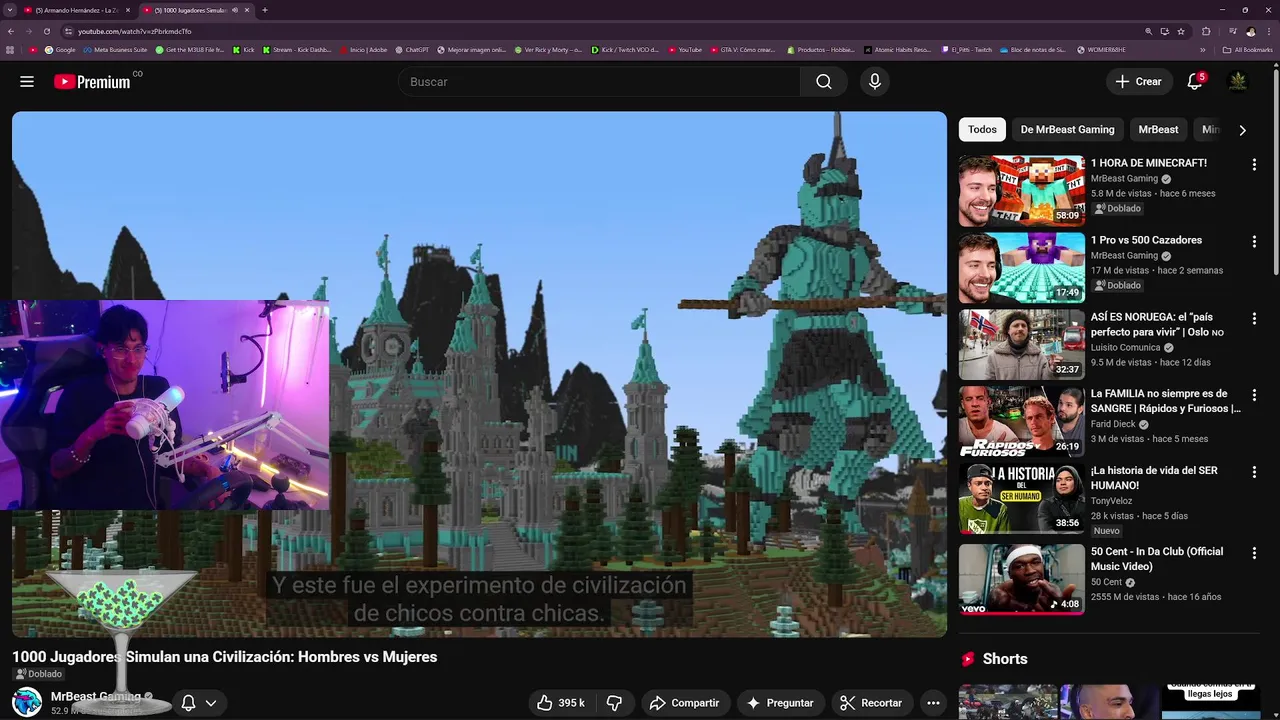The image size is (1280, 720).
Task: Open the browser tab search dropdown
Action: (x=10, y=10)
